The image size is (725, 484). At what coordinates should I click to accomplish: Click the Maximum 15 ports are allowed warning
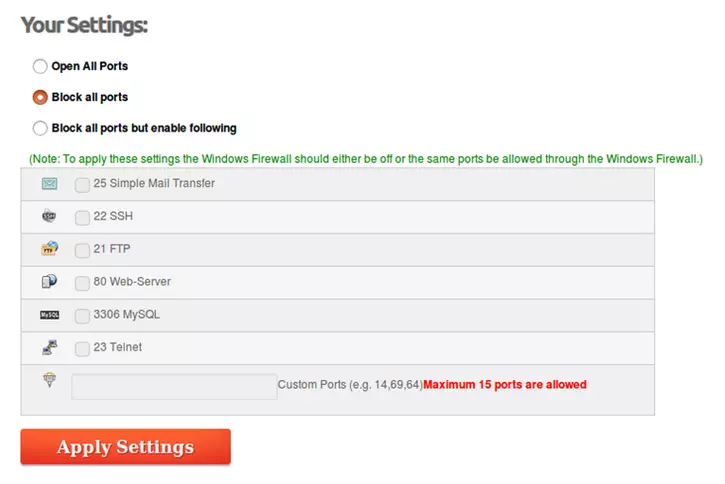coord(505,384)
